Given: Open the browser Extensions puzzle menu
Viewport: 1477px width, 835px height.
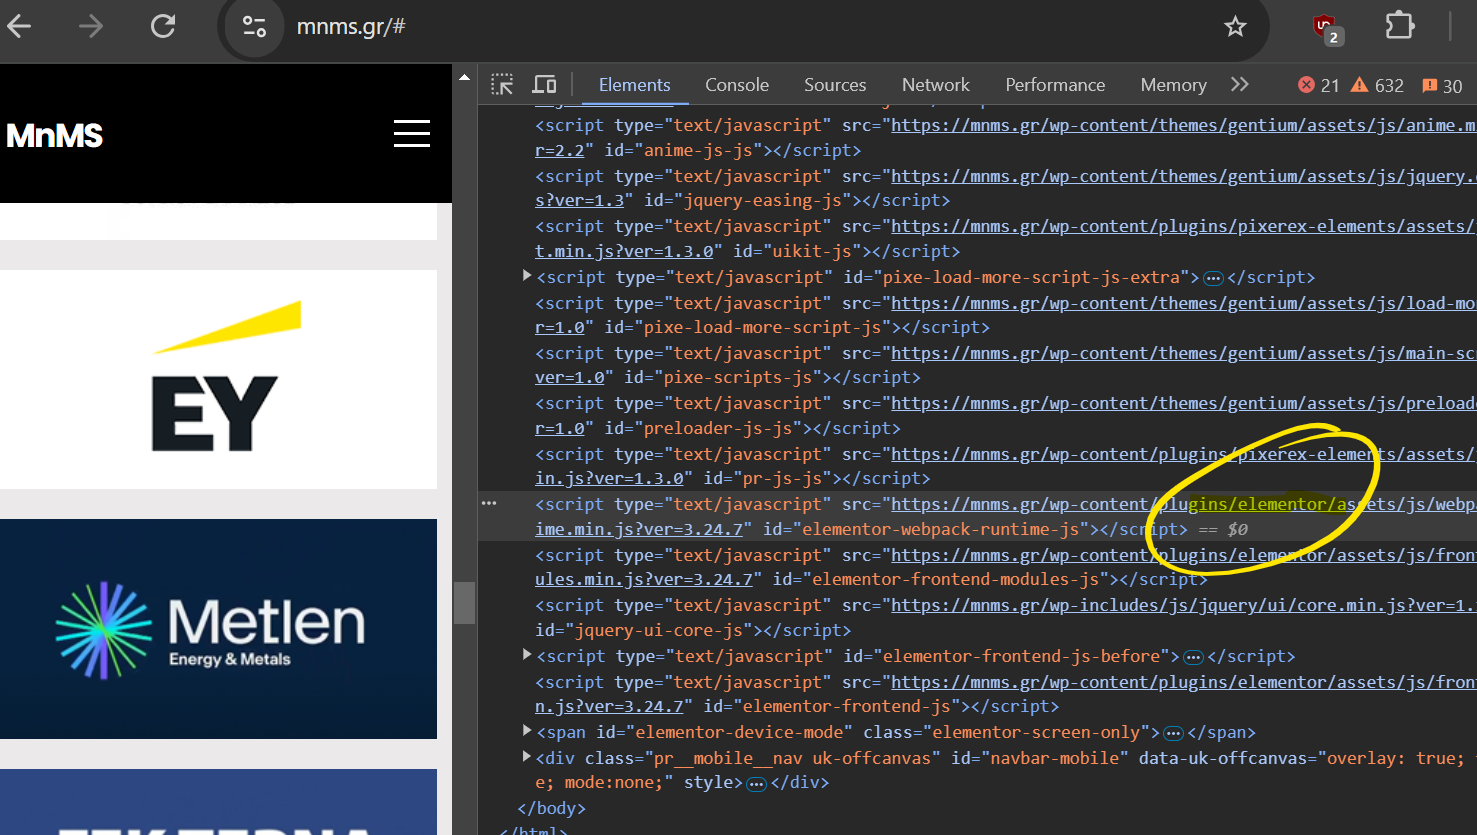Looking at the screenshot, I should click(x=1400, y=26).
